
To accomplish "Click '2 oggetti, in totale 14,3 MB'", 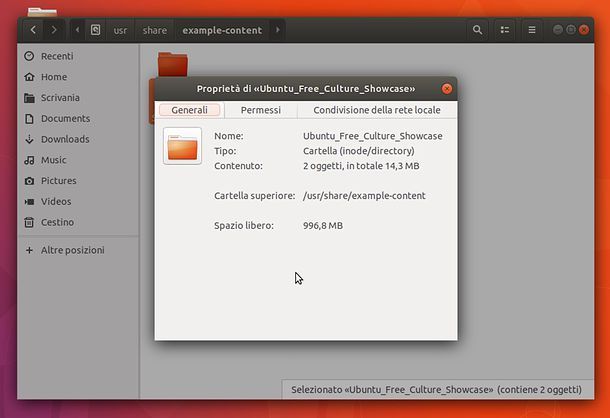I will click(x=361, y=166).
